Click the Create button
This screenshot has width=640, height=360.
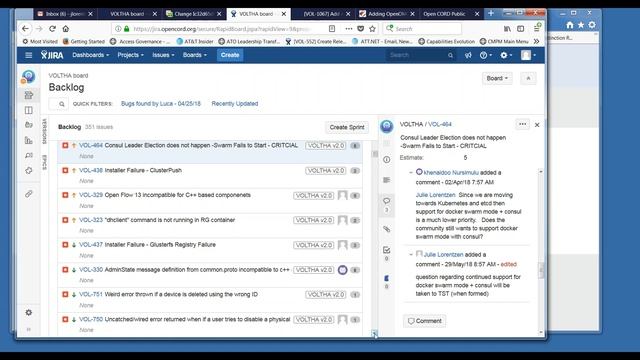[230, 55]
